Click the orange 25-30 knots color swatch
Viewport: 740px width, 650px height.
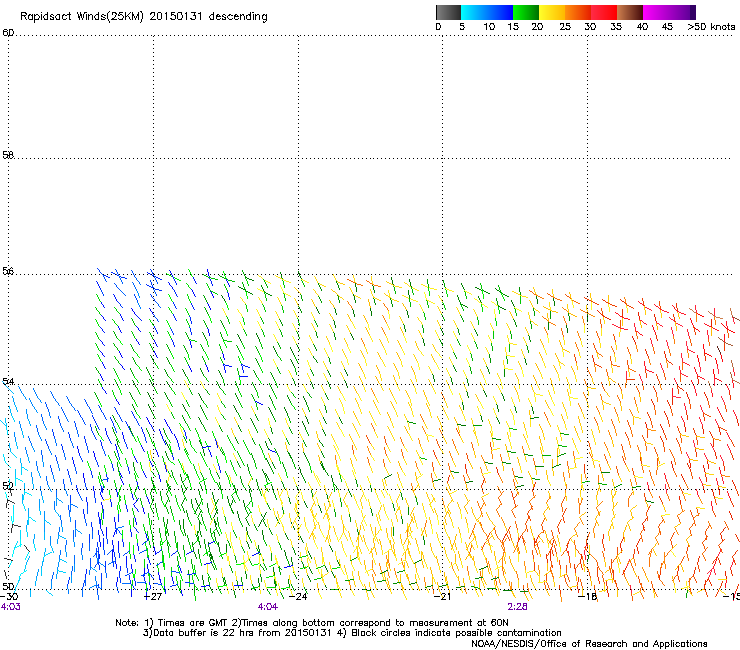coord(578,12)
